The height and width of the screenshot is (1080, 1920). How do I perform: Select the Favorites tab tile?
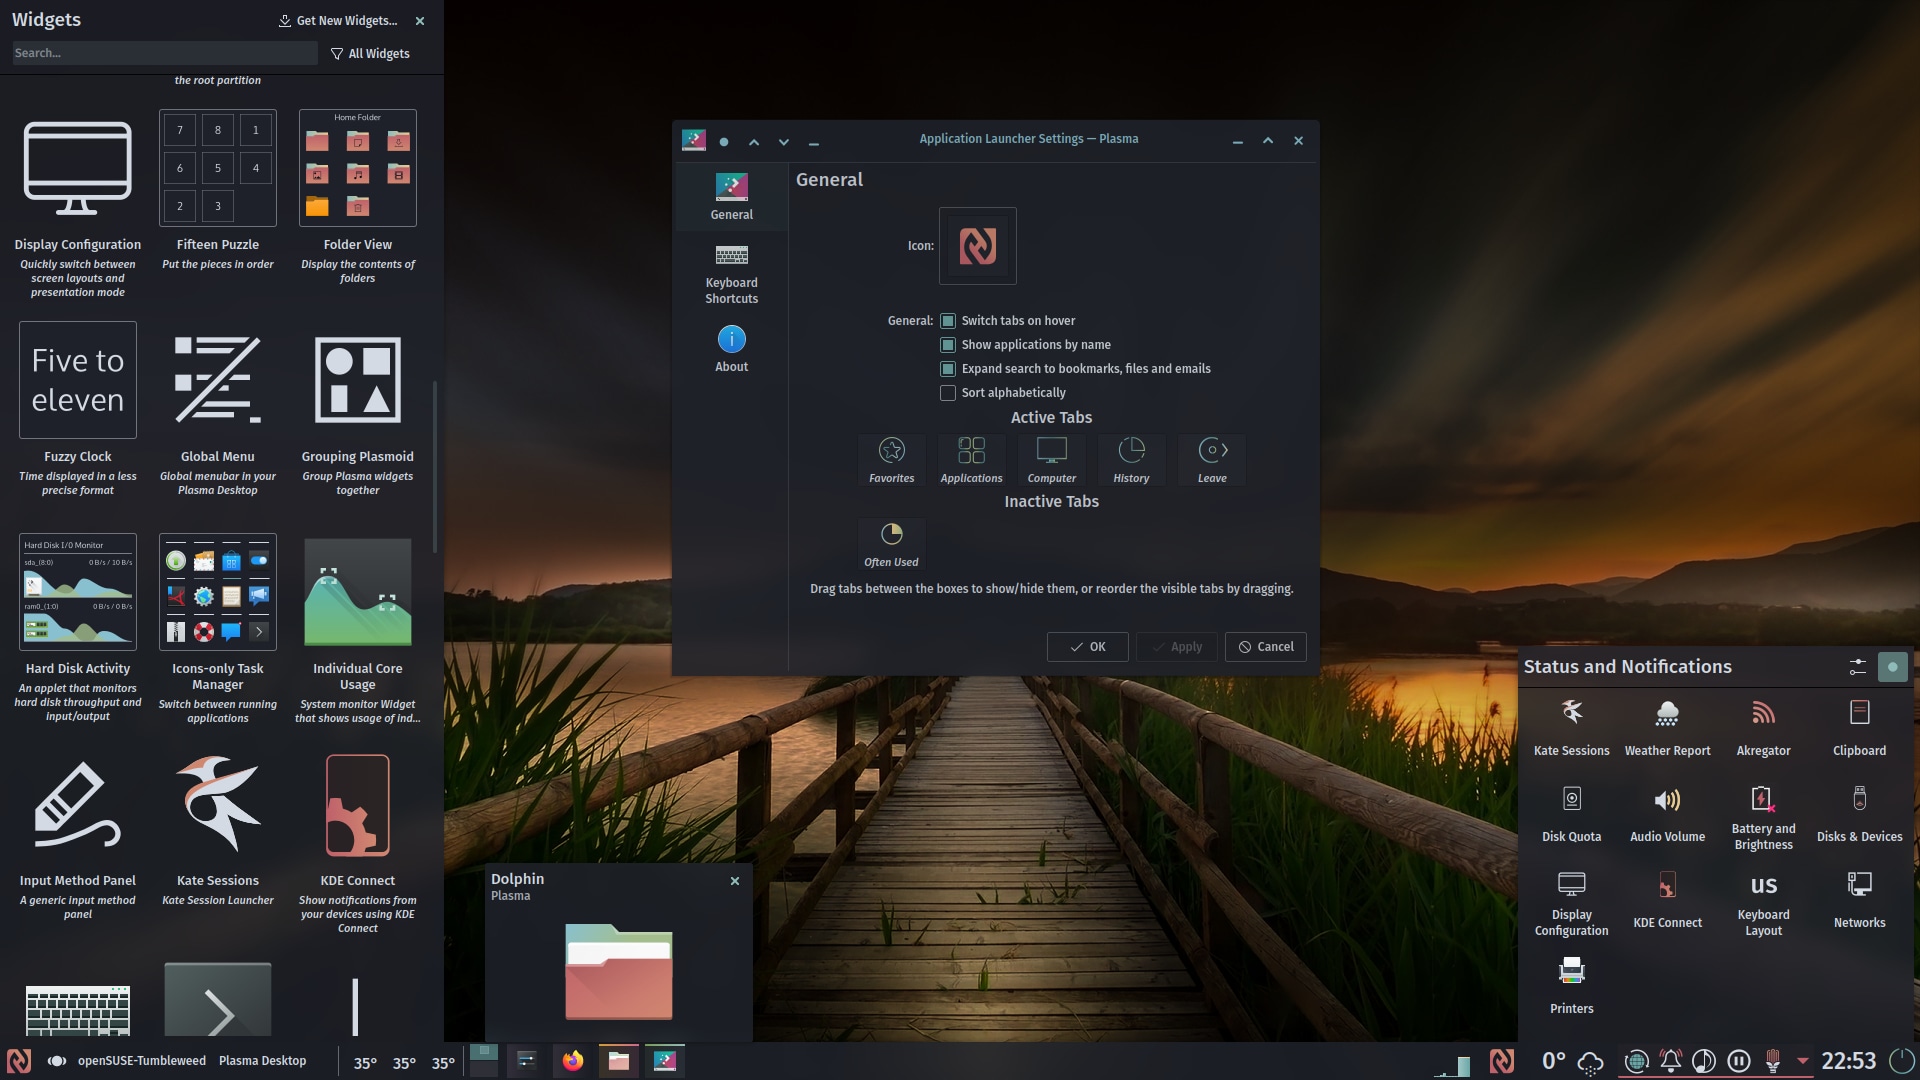click(x=891, y=460)
